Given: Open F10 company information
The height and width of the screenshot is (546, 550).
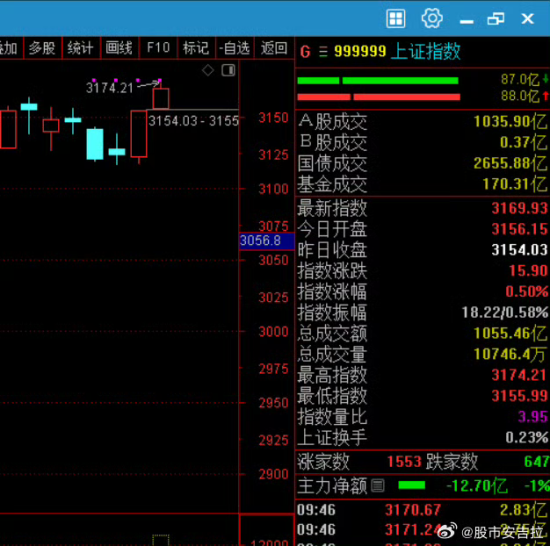Looking at the screenshot, I should point(158,48).
